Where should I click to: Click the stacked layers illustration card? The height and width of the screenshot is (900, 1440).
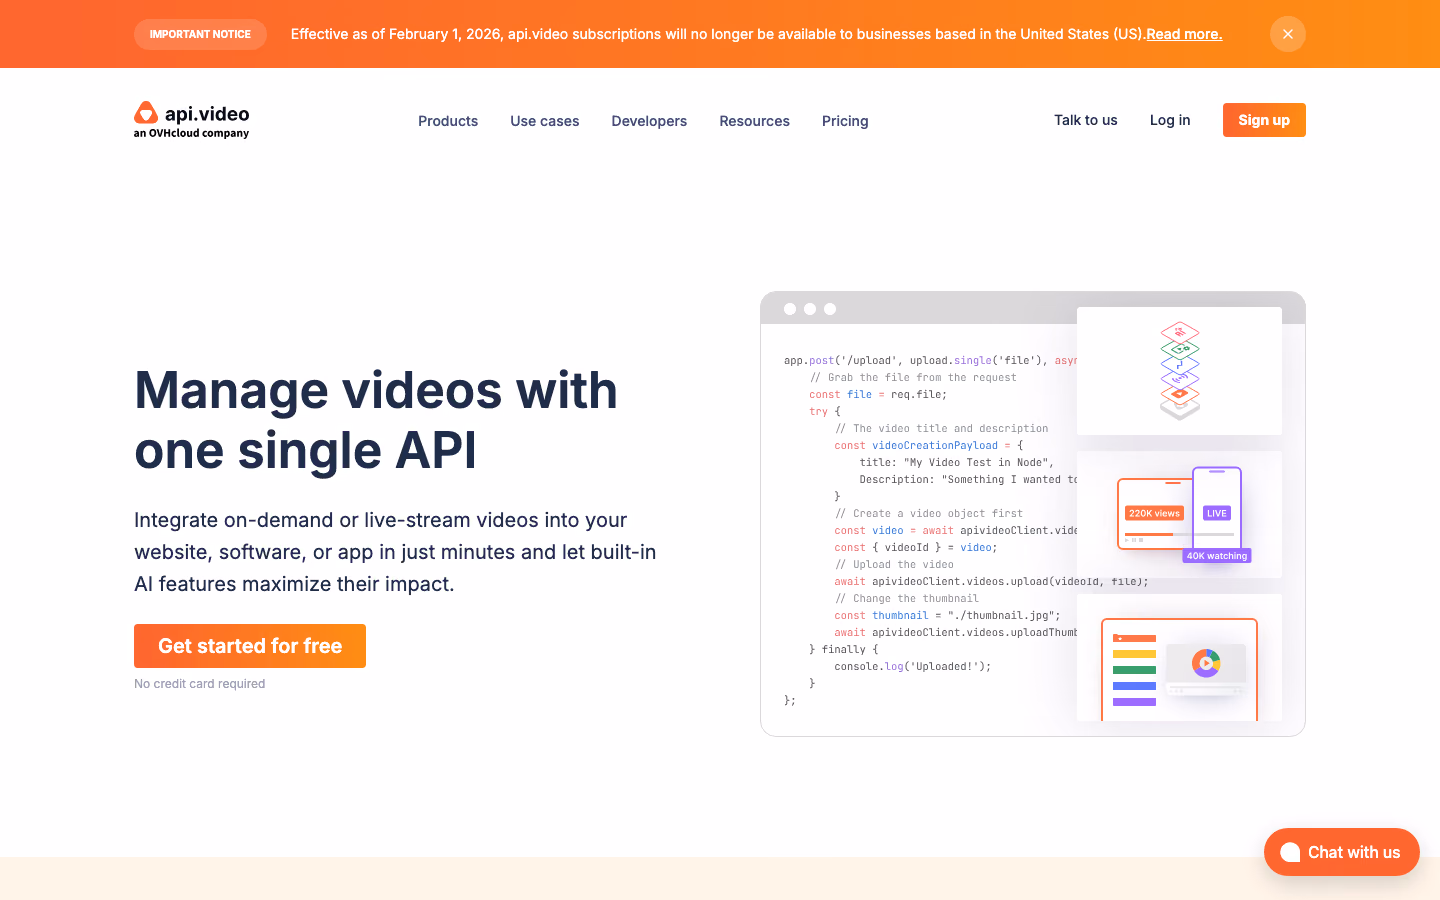[1179, 371]
